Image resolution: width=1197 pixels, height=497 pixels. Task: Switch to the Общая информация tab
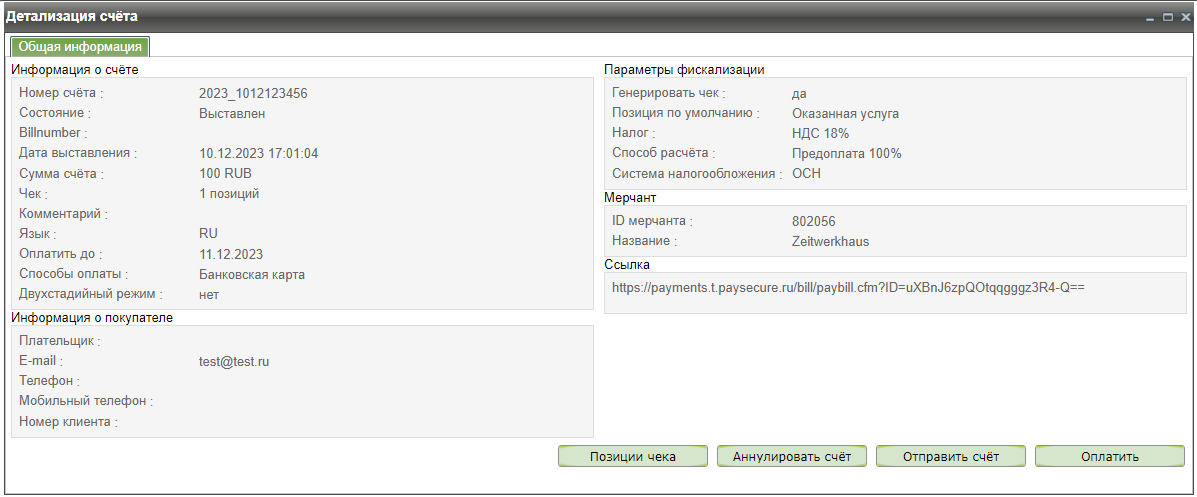coord(80,47)
